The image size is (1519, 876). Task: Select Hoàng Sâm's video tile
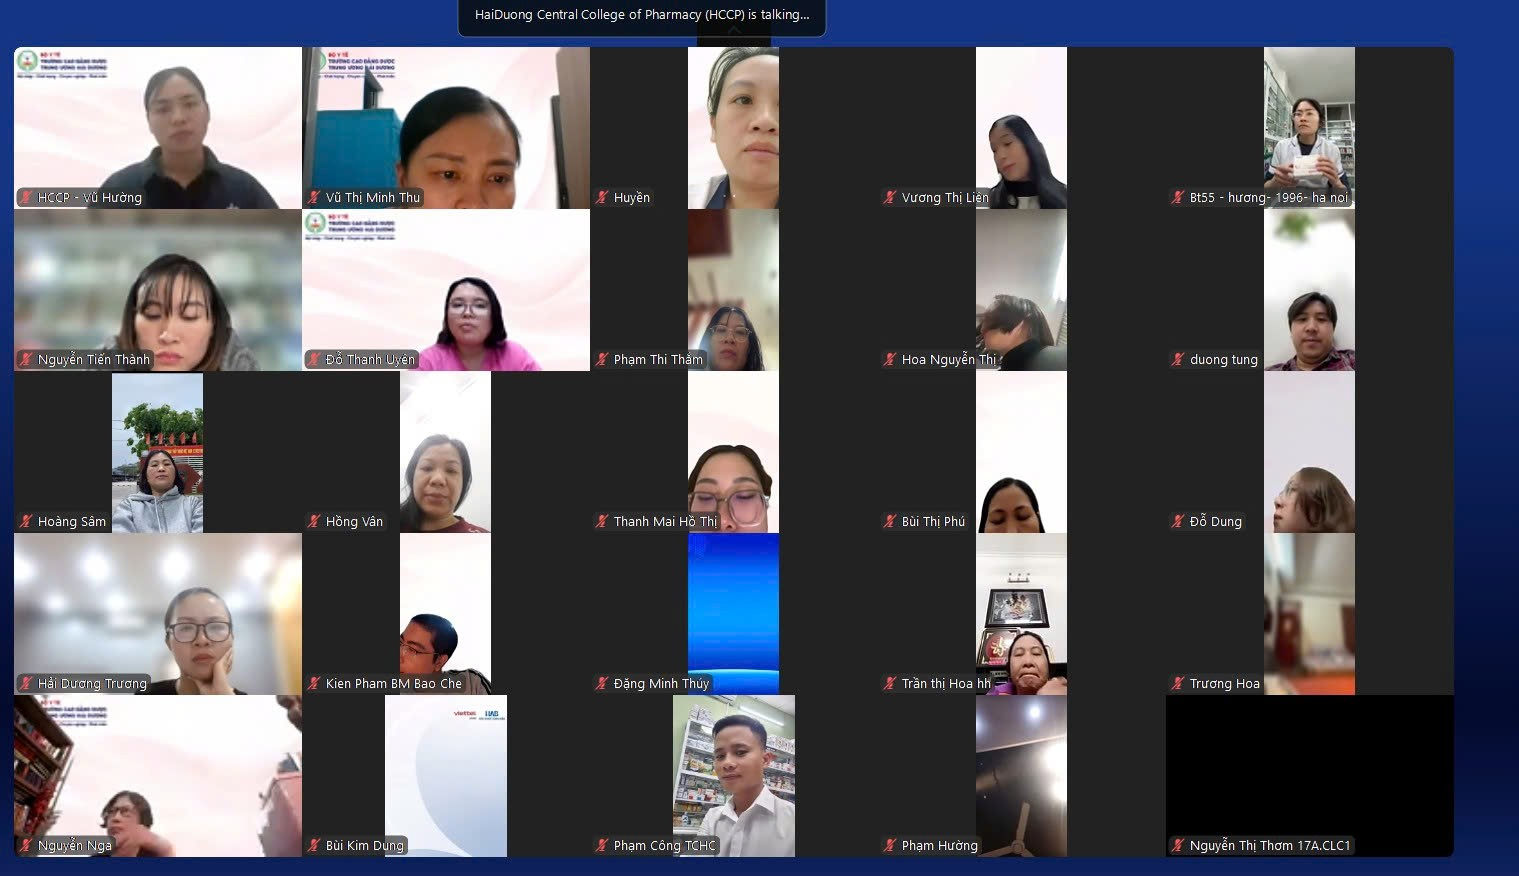click(157, 450)
